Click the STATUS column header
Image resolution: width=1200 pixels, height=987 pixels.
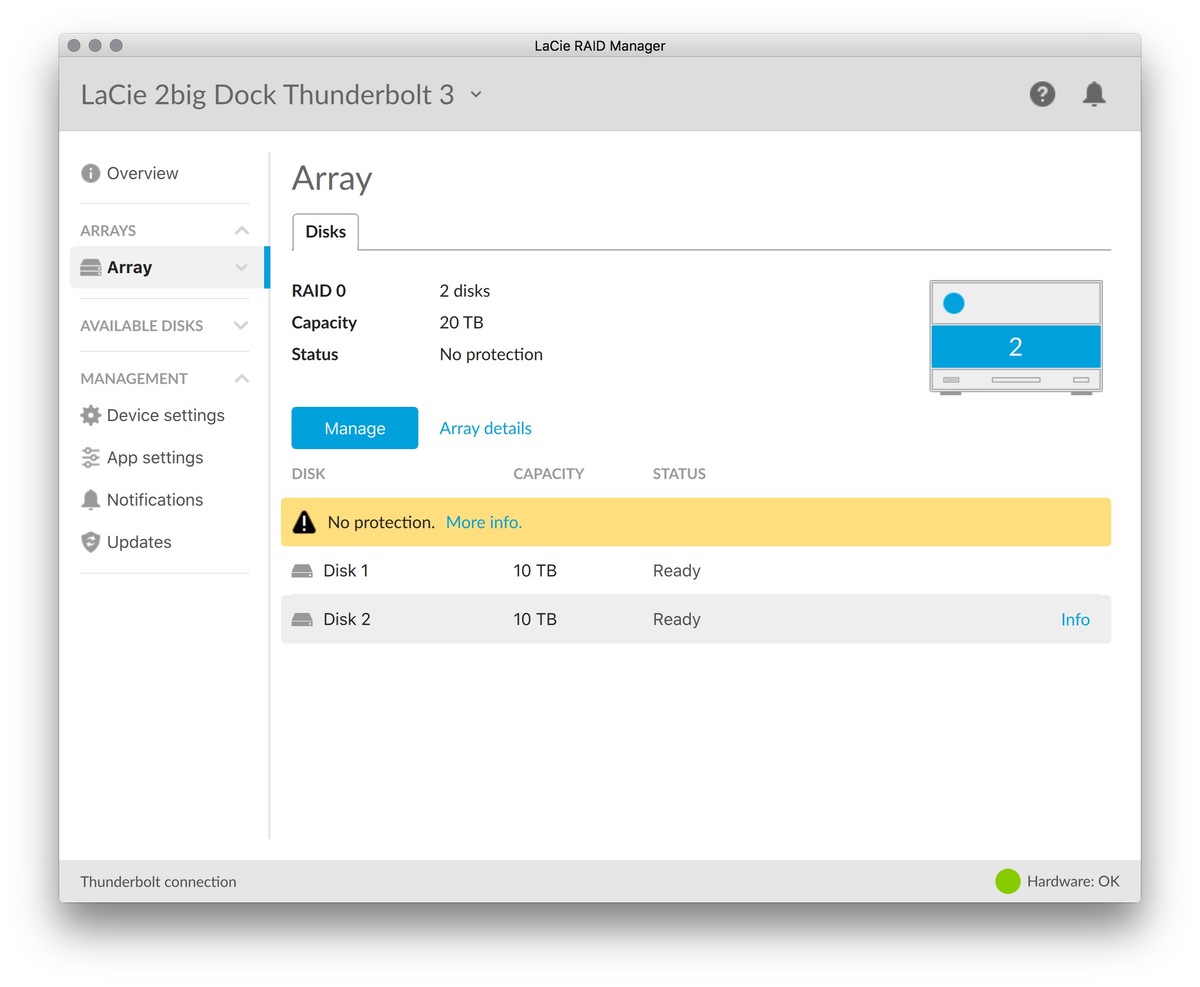679,474
